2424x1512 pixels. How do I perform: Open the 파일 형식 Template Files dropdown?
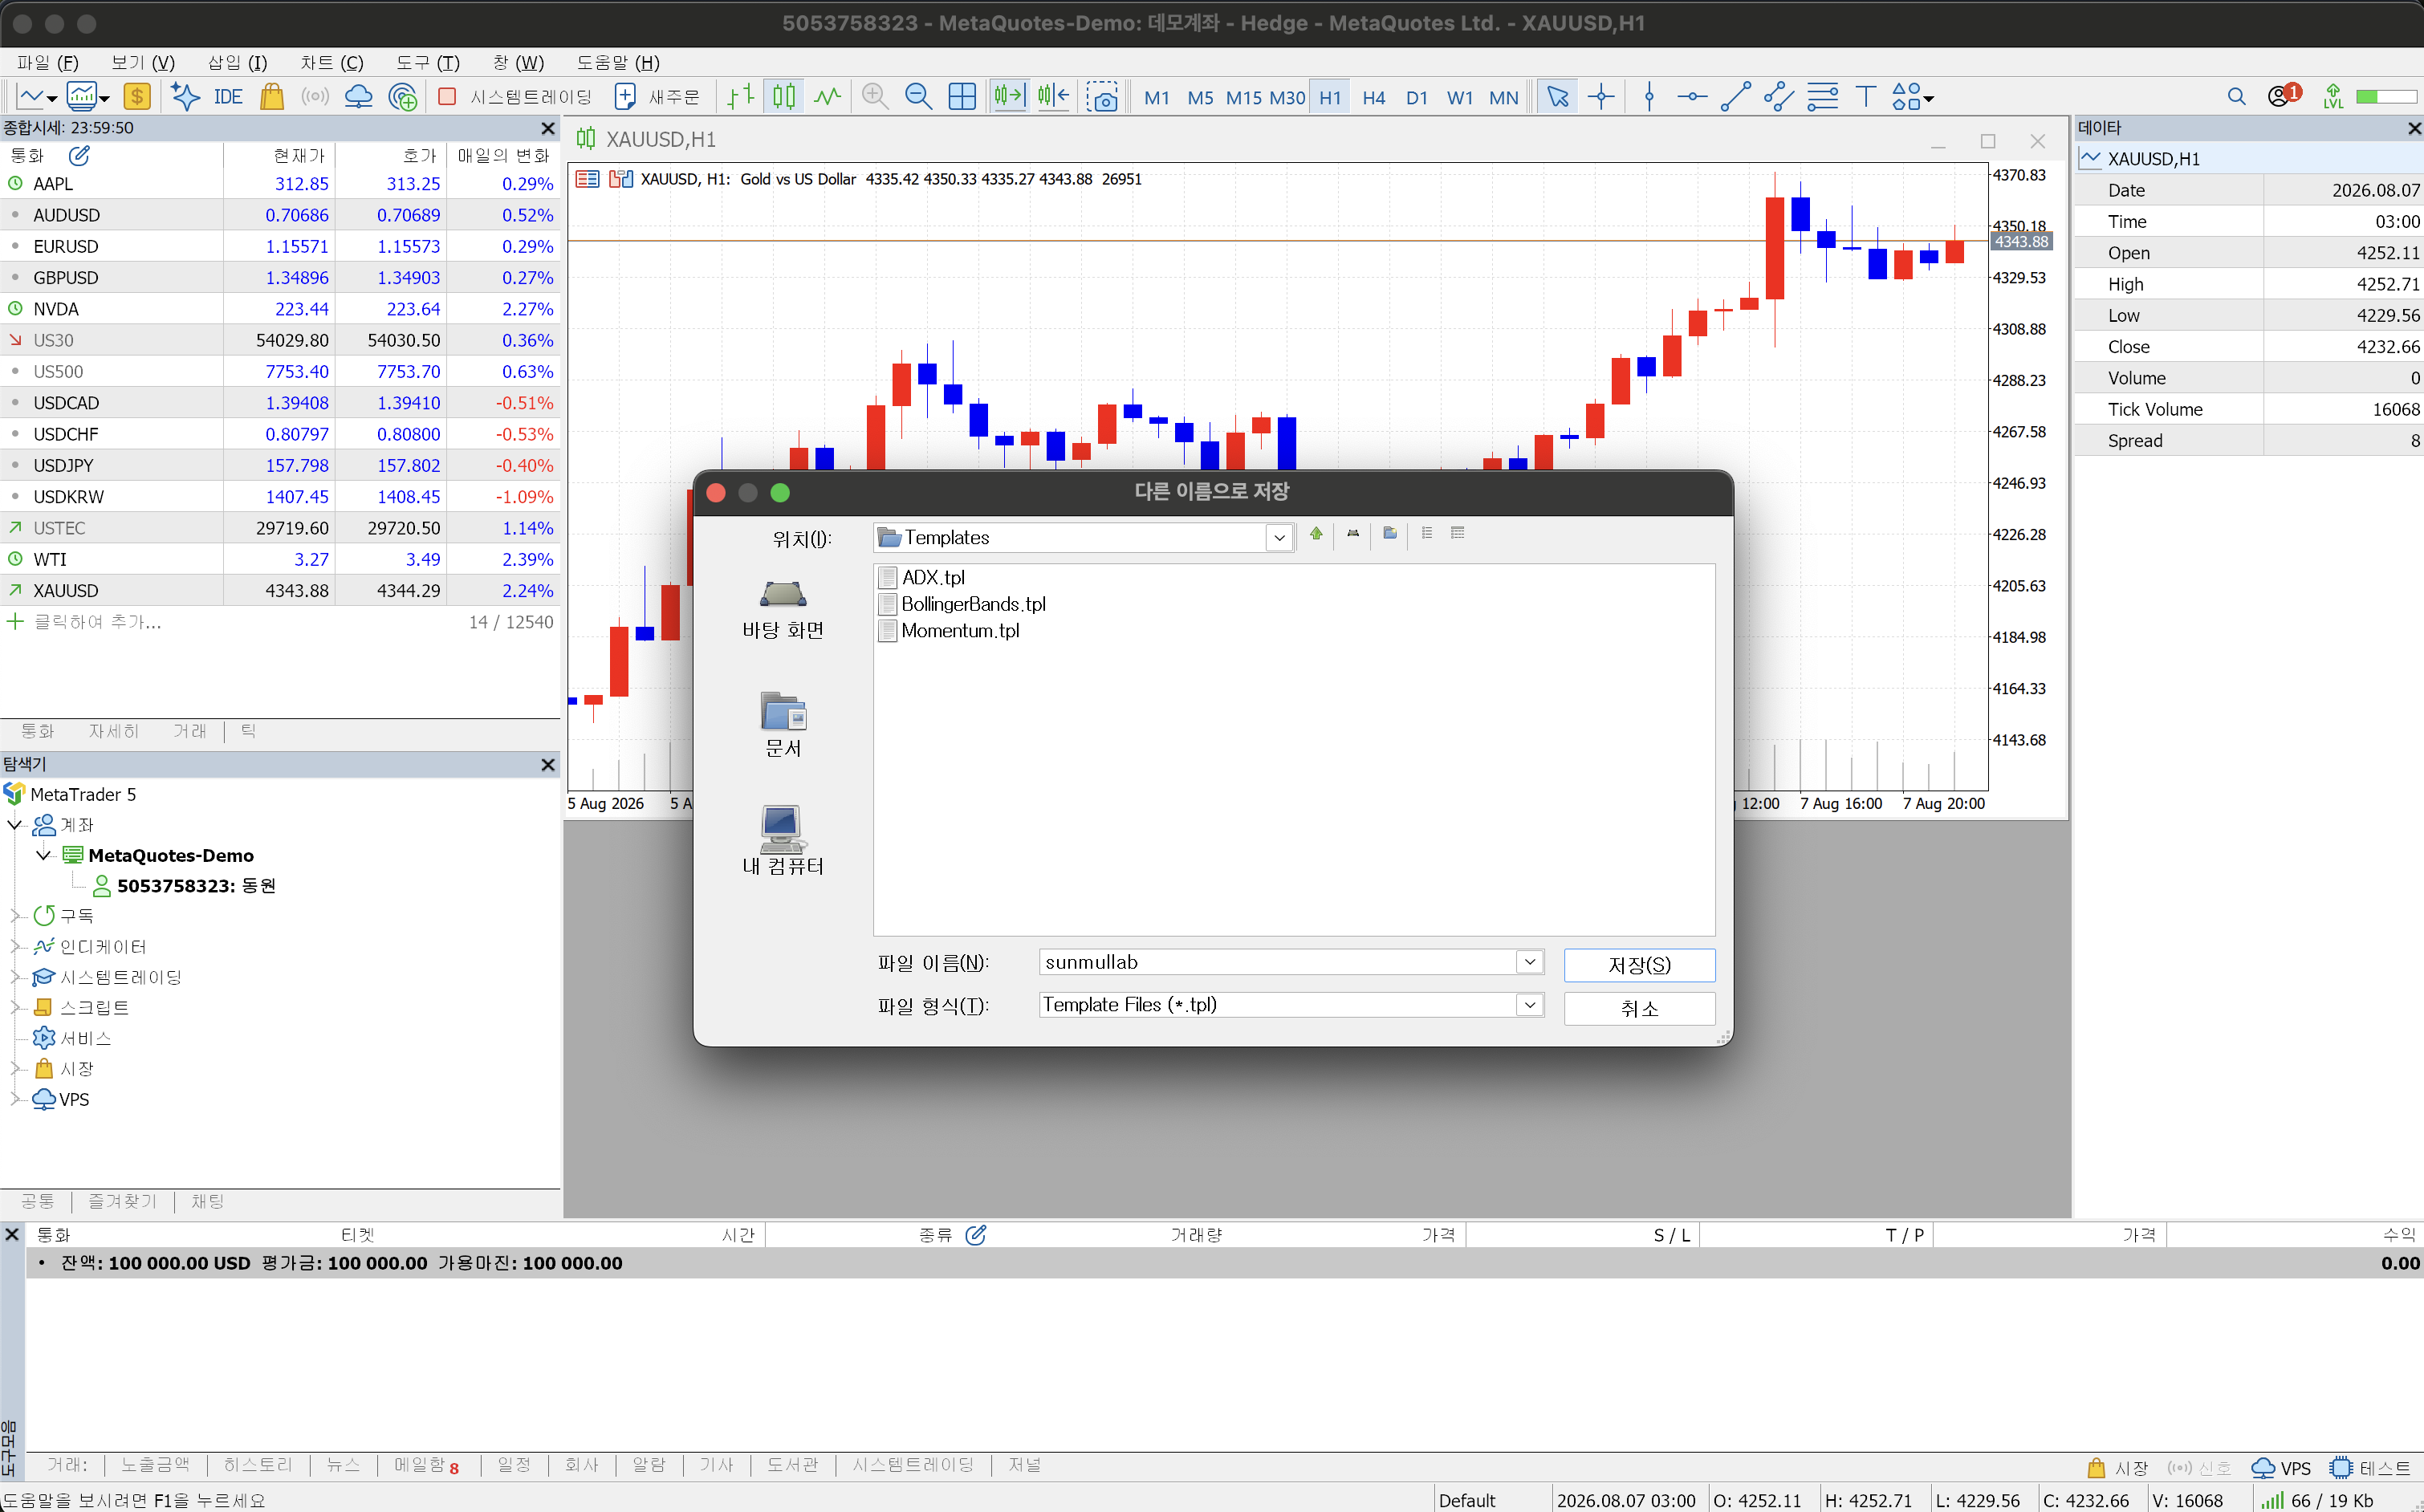coord(1529,1005)
